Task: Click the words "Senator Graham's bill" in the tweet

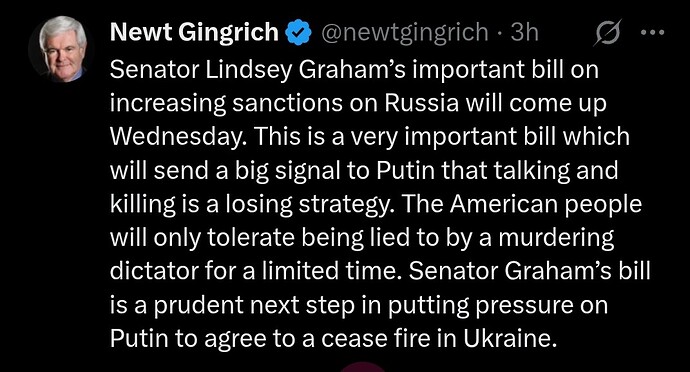Action: pos(529,271)
